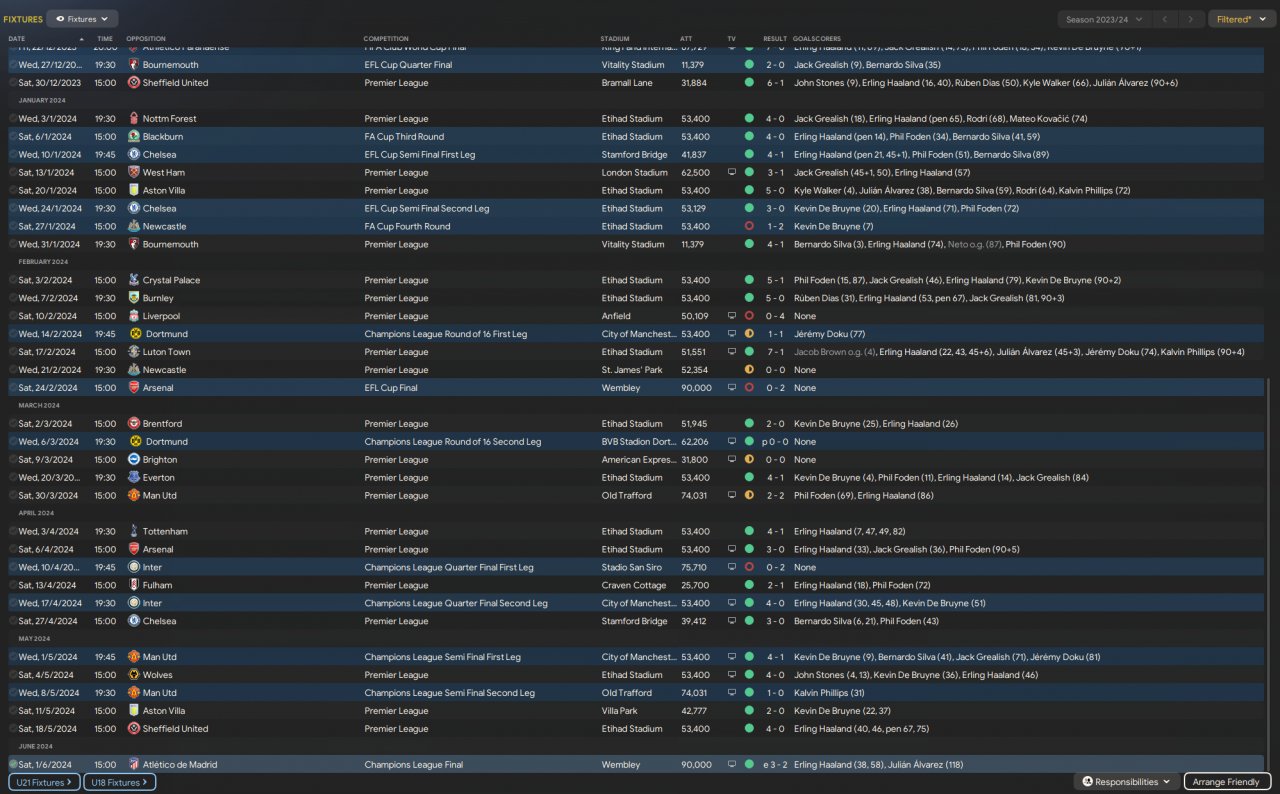Screen dimensions: 1280x794
Task: Go to the previous season arrow
Action: [1165, 19]
